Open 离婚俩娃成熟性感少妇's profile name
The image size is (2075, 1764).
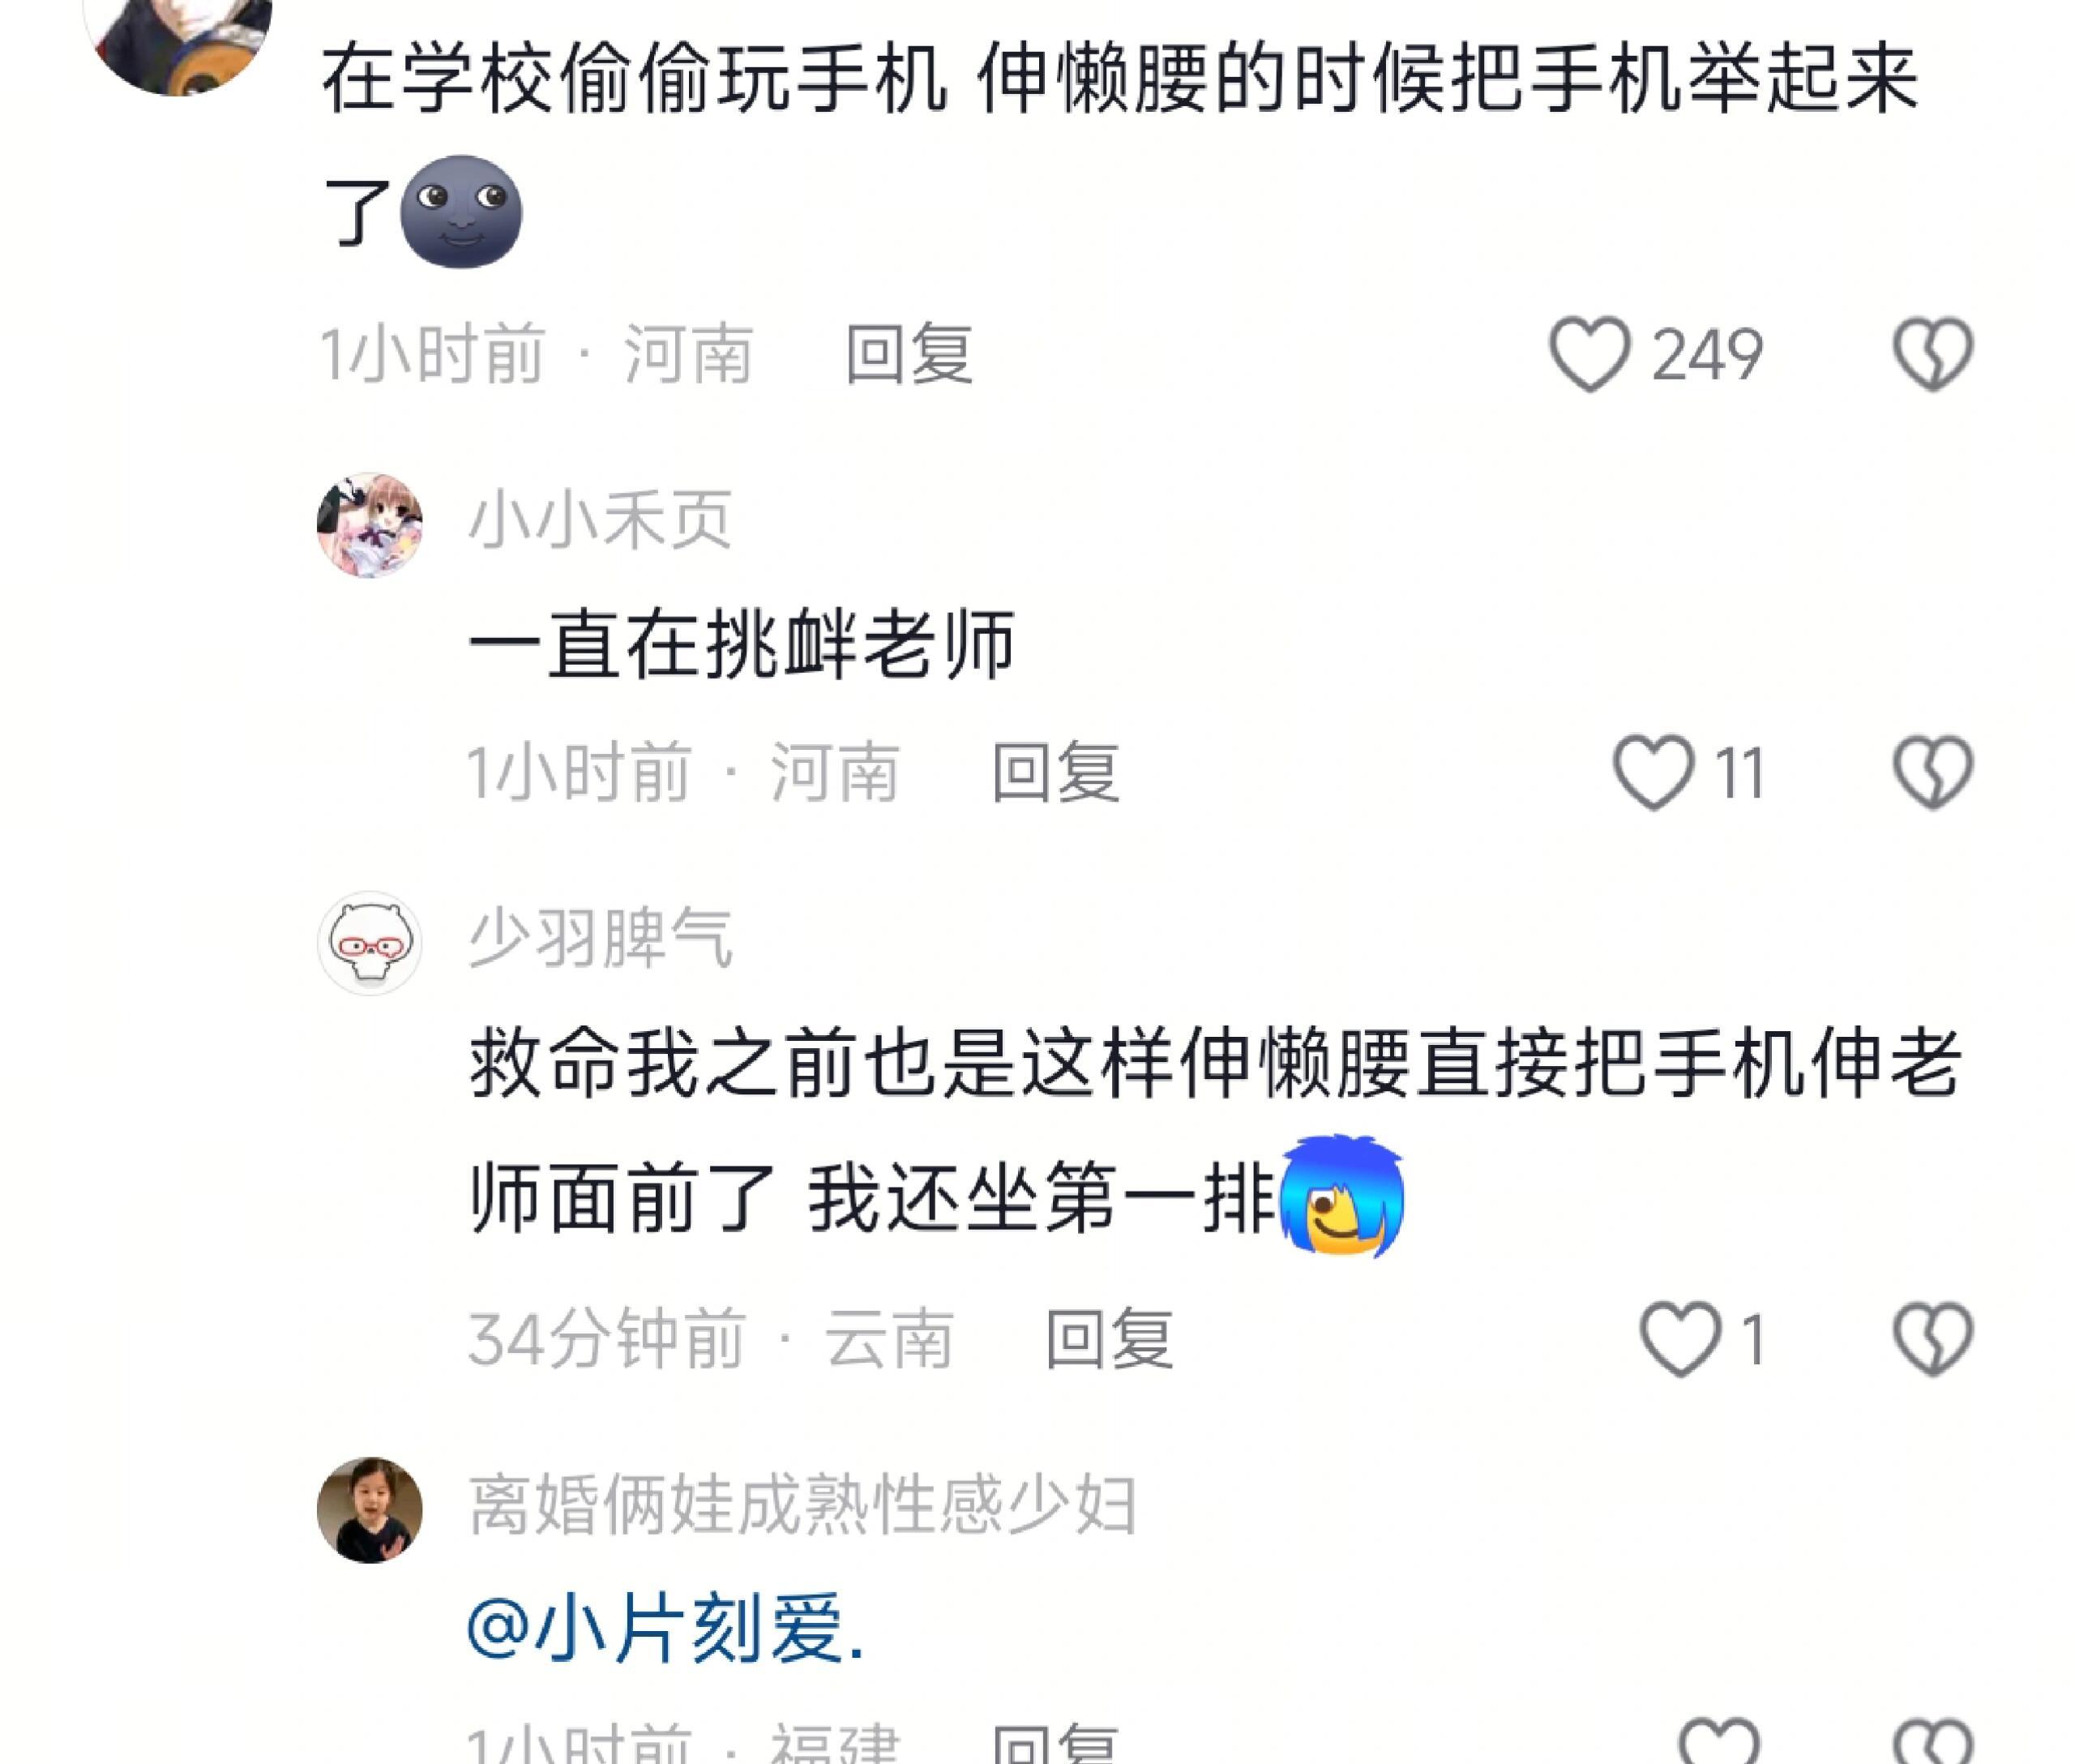pos(802,1504)
